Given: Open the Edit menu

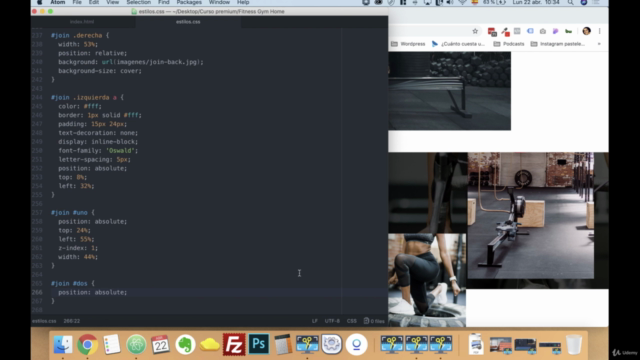Looking at the screenshot, I should coord(94,2).
